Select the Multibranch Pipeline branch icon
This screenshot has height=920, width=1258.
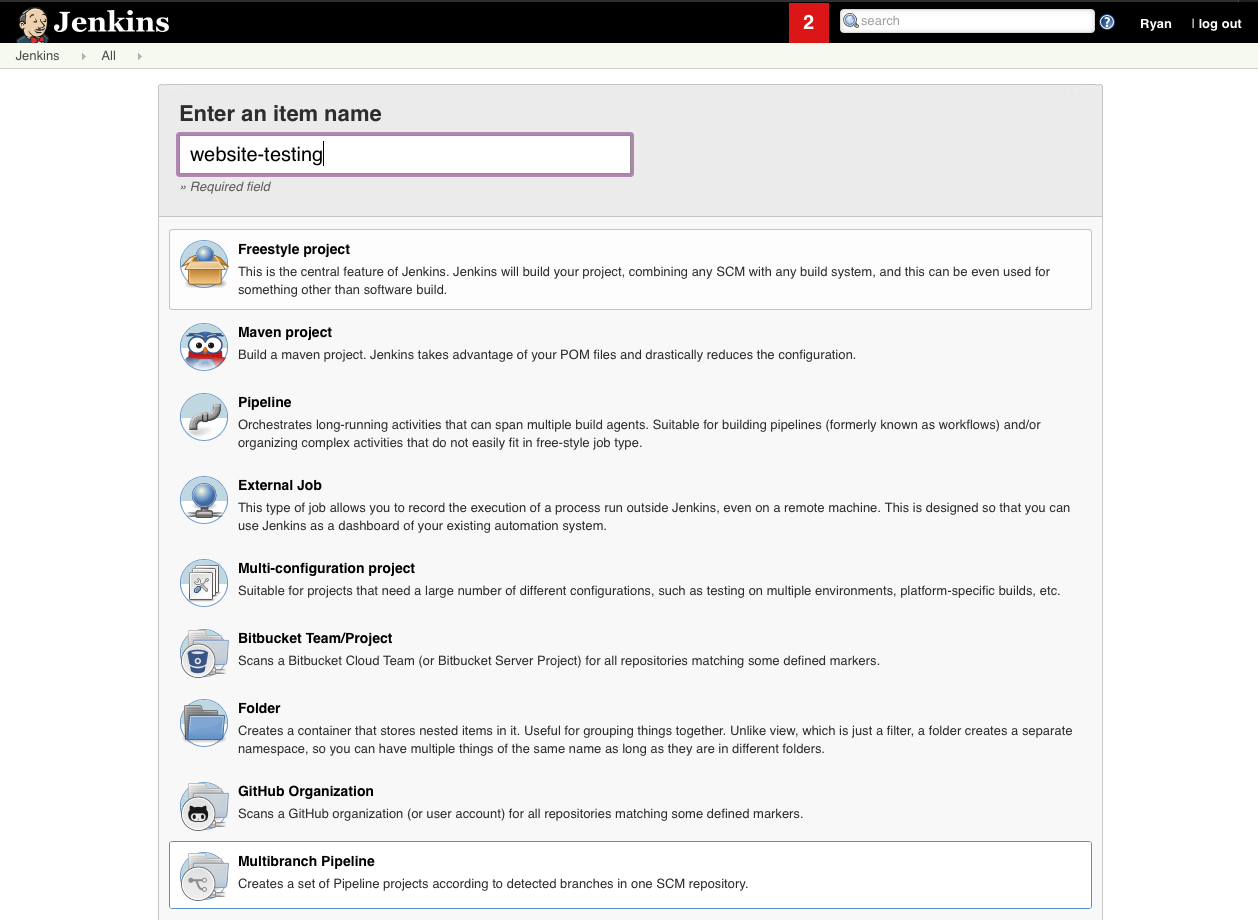pyautogui.click(x=204, y=877)
